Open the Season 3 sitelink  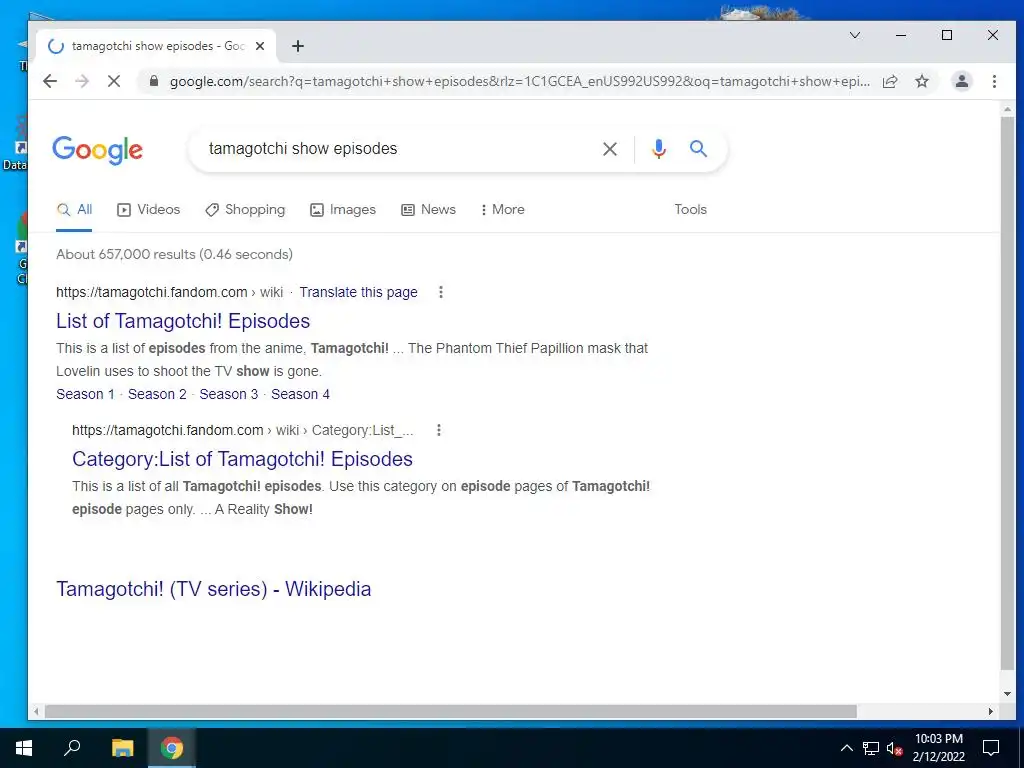(x=229, y=394)
